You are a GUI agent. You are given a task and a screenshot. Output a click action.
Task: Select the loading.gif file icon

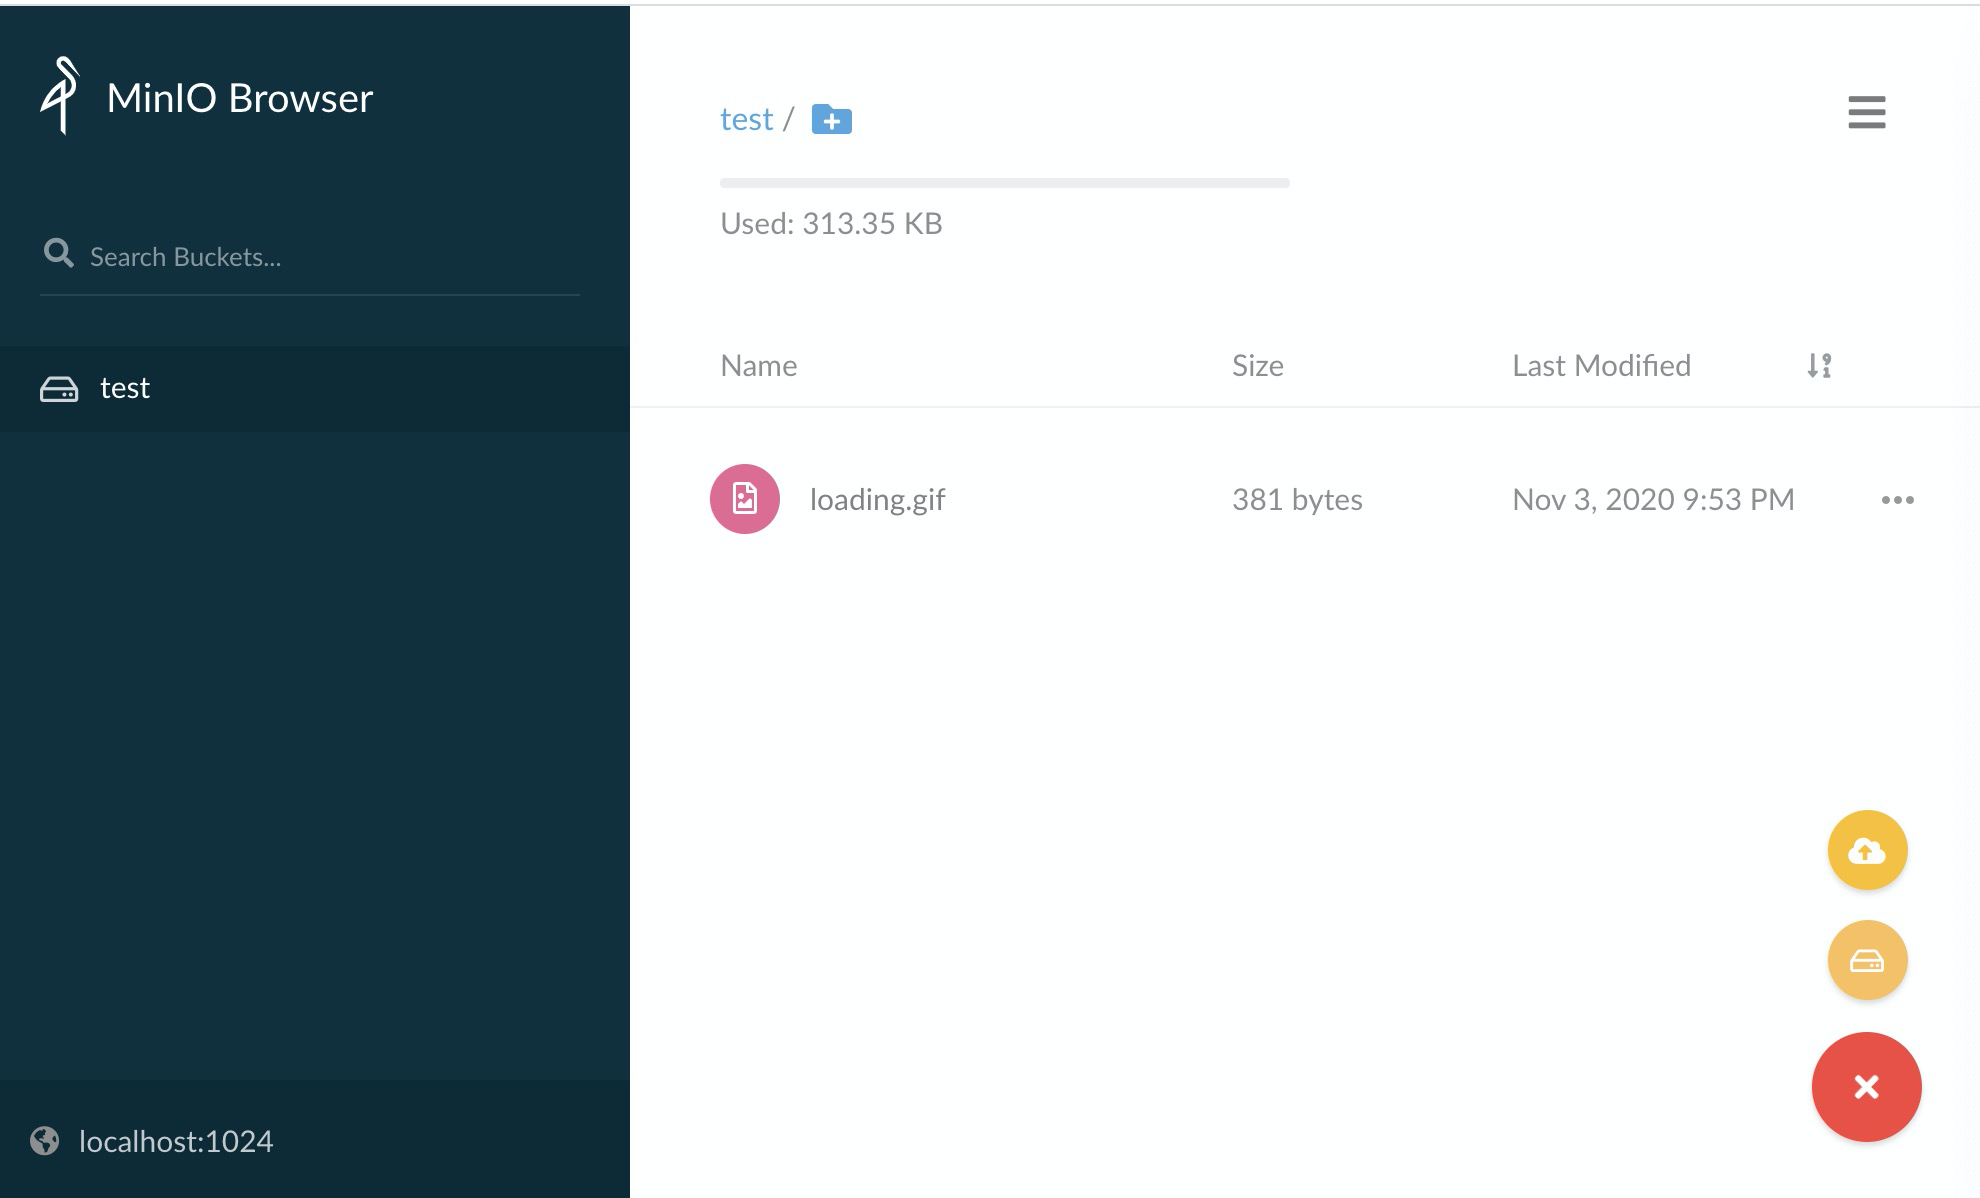pyautogui.click(x=745, y=499)
